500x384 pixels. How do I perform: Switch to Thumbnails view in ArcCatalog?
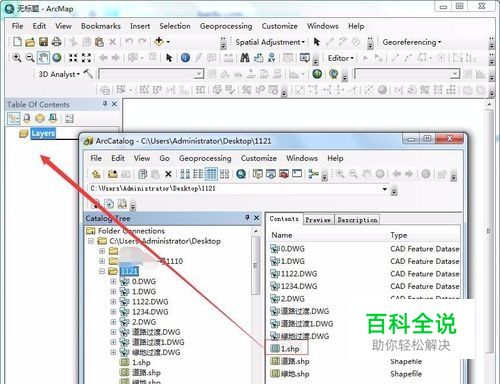[224, 174]
